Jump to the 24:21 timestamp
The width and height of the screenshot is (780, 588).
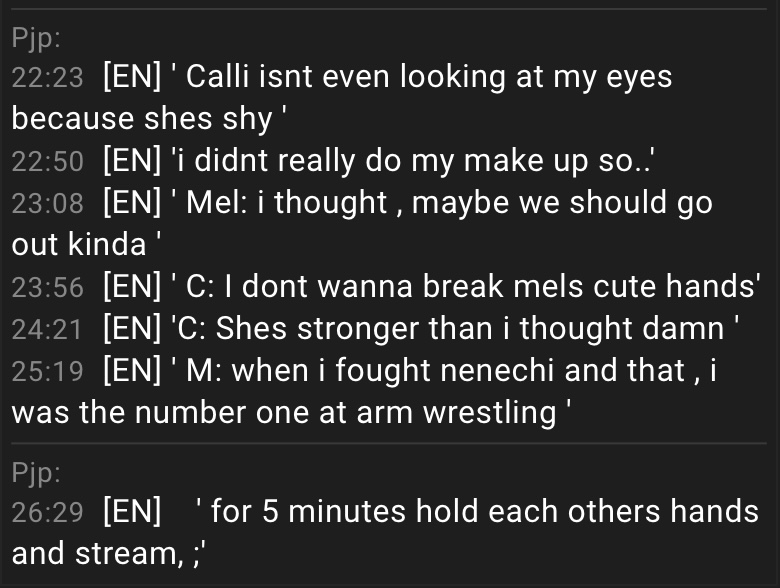coord(47,329)
